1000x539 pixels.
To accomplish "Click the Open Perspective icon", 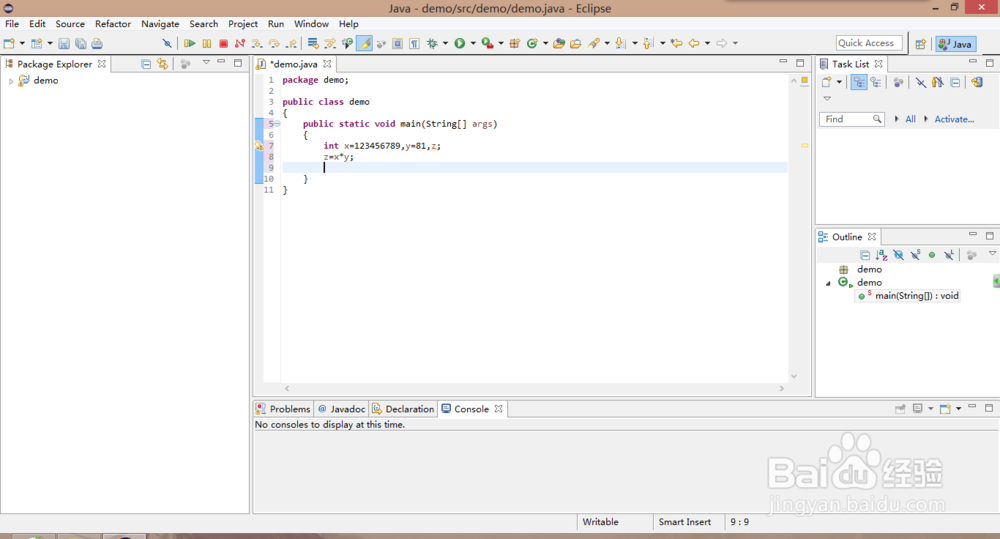I will coord(920,44).
